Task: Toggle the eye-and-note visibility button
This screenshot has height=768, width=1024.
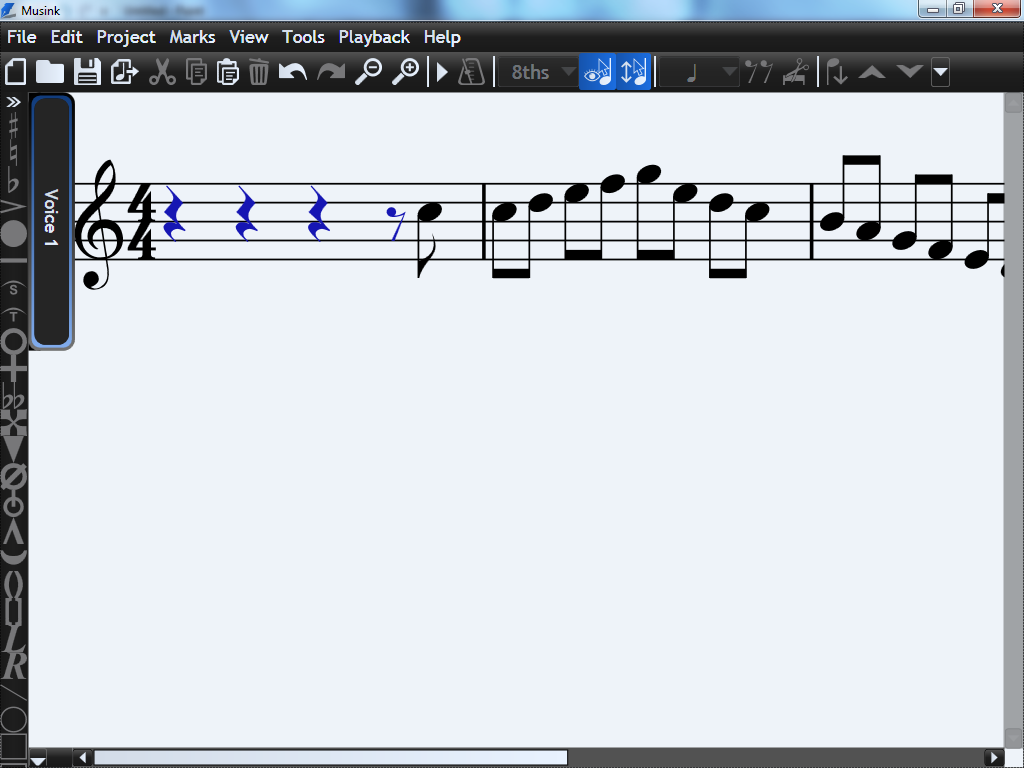Action: (597, 72)
